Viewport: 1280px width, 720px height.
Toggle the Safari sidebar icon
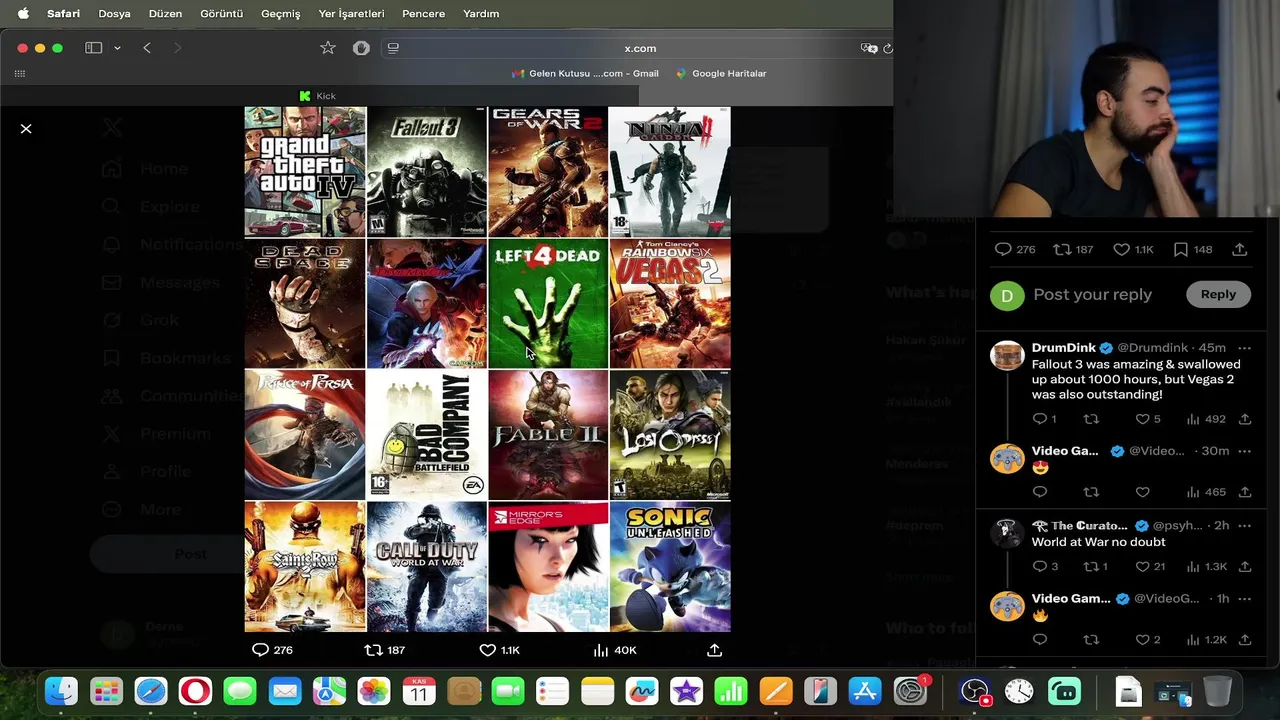[x=94, y=48]
